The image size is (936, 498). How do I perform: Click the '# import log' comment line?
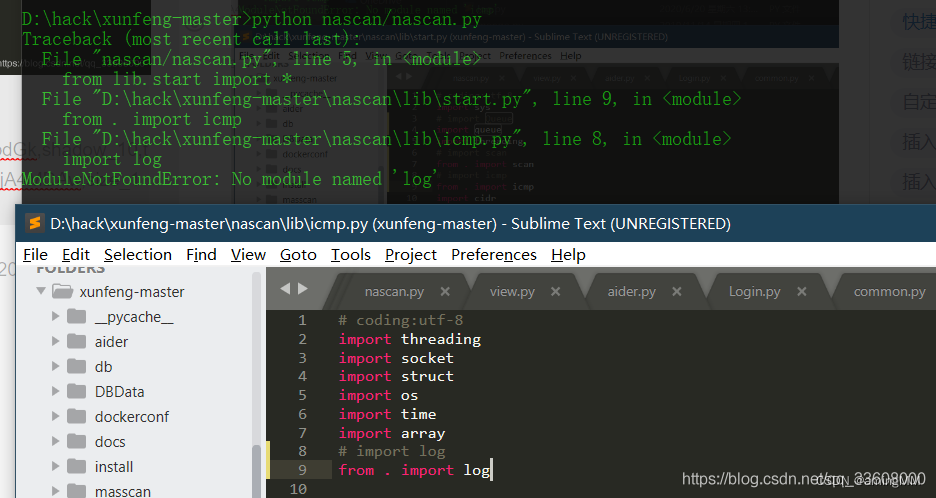coord(392,451)
